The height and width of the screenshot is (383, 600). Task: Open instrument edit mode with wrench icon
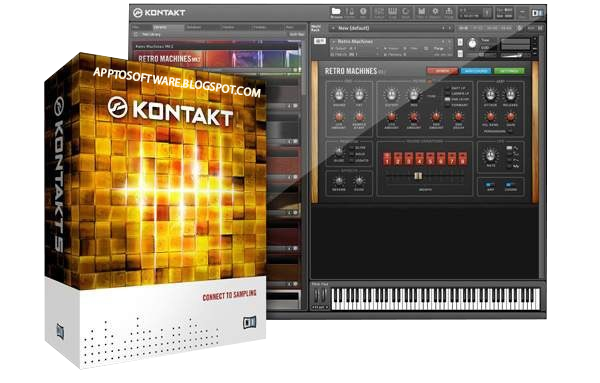[x=320, y=41]
